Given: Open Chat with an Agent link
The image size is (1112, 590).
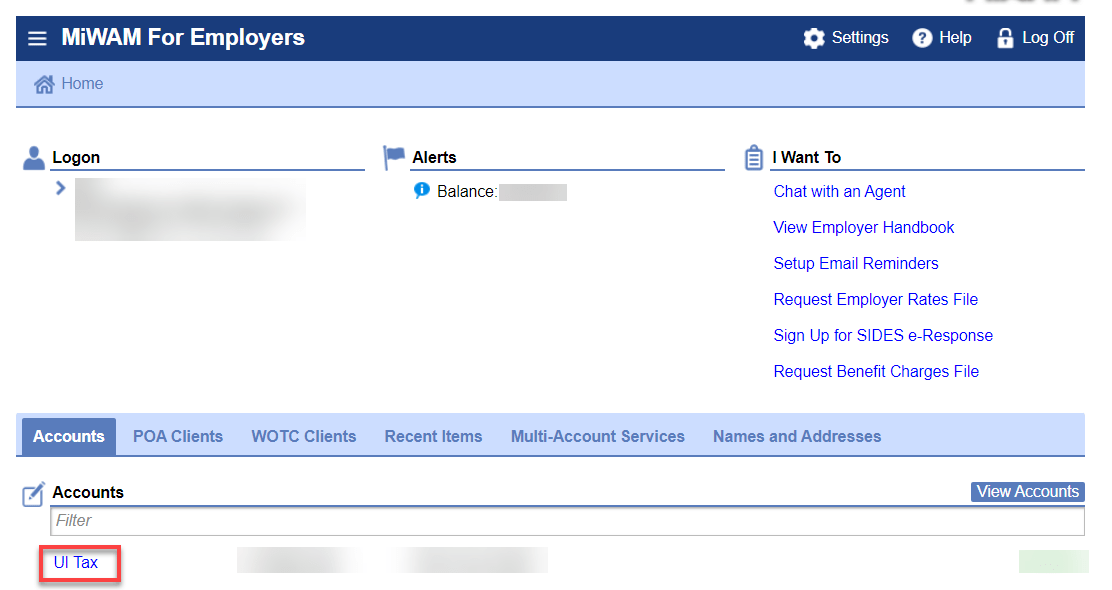Looking at the screenshot, I should [x=839, y=191].
